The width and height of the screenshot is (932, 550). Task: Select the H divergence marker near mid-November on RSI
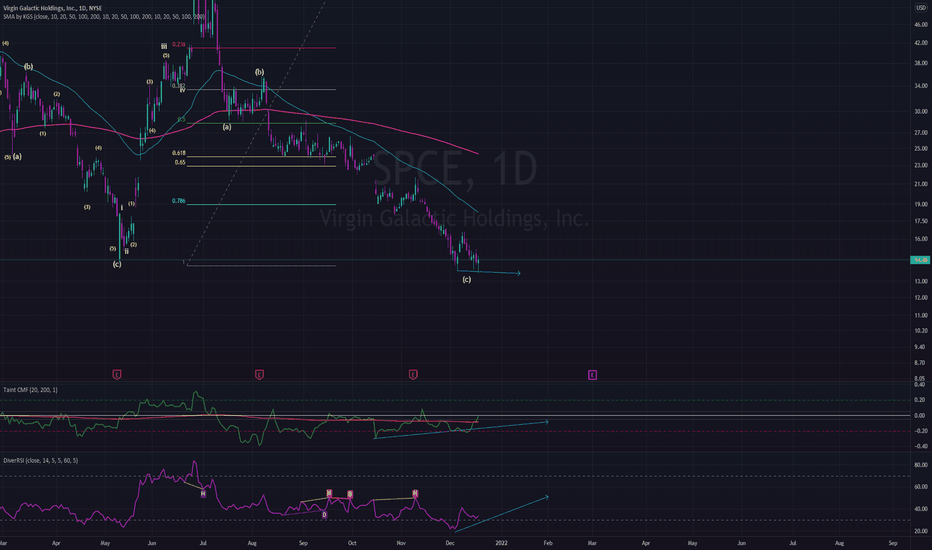coord(415,494)
